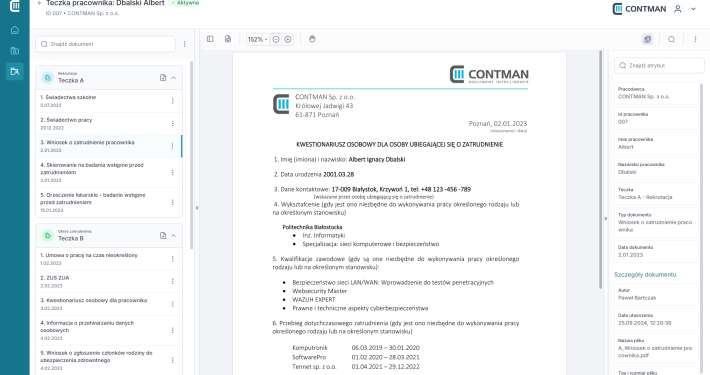
Task: Click the document viewer vertical scrollbar
Action: point(601,170)
